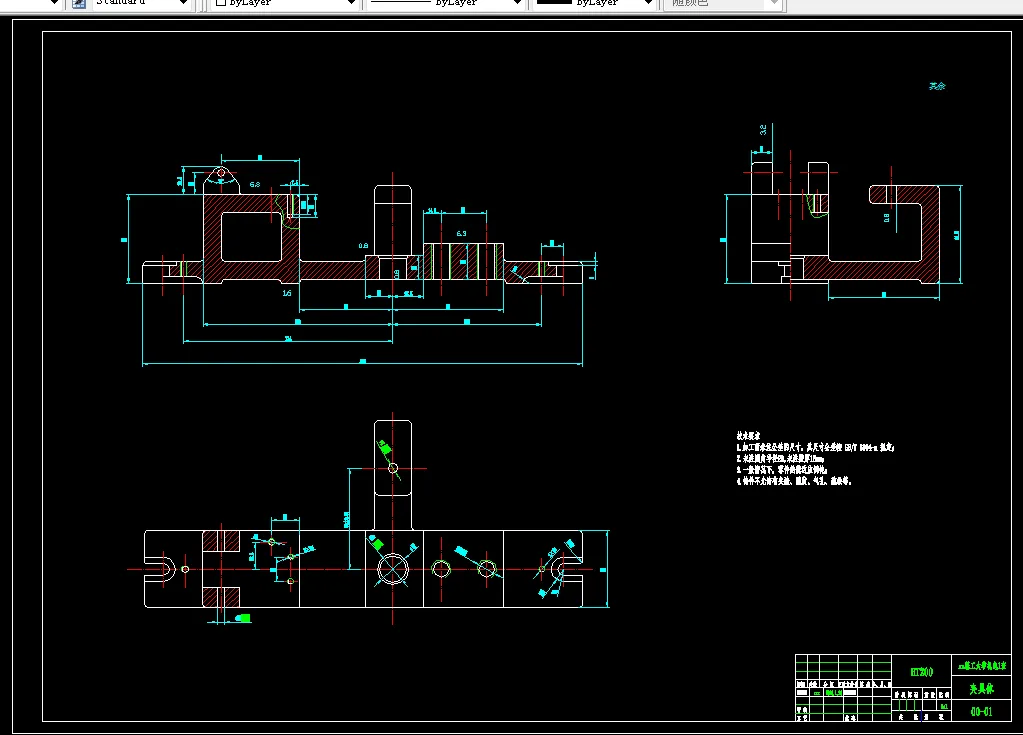Select the 技术要求 heading text in the drawing
The height and width of the screenshot is (735, 1023).
(x=748, y=436)
